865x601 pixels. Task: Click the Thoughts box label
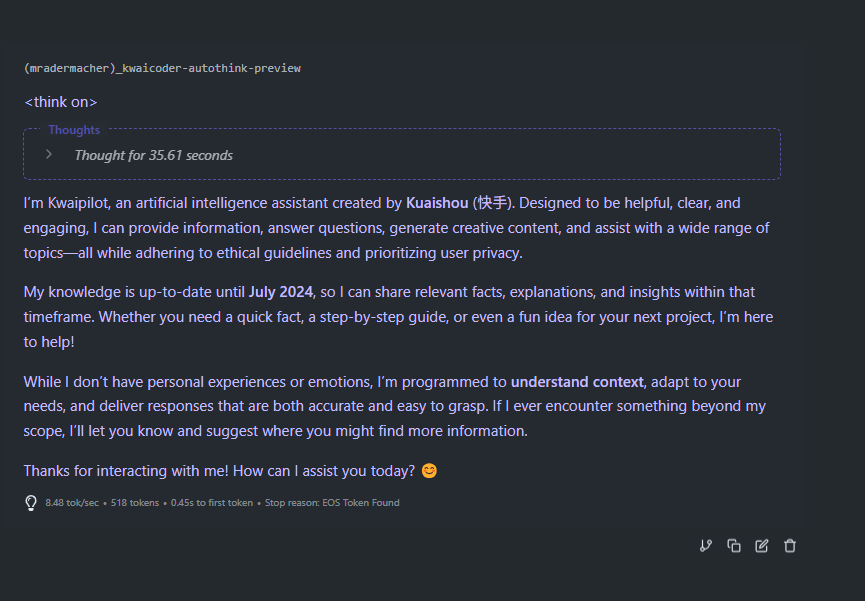coord(74,130)
